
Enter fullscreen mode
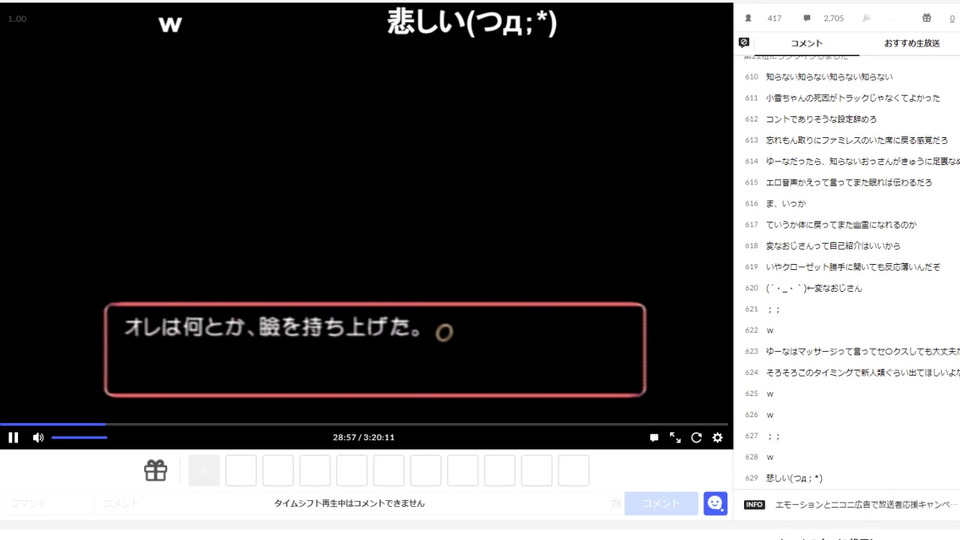[675, 437]
